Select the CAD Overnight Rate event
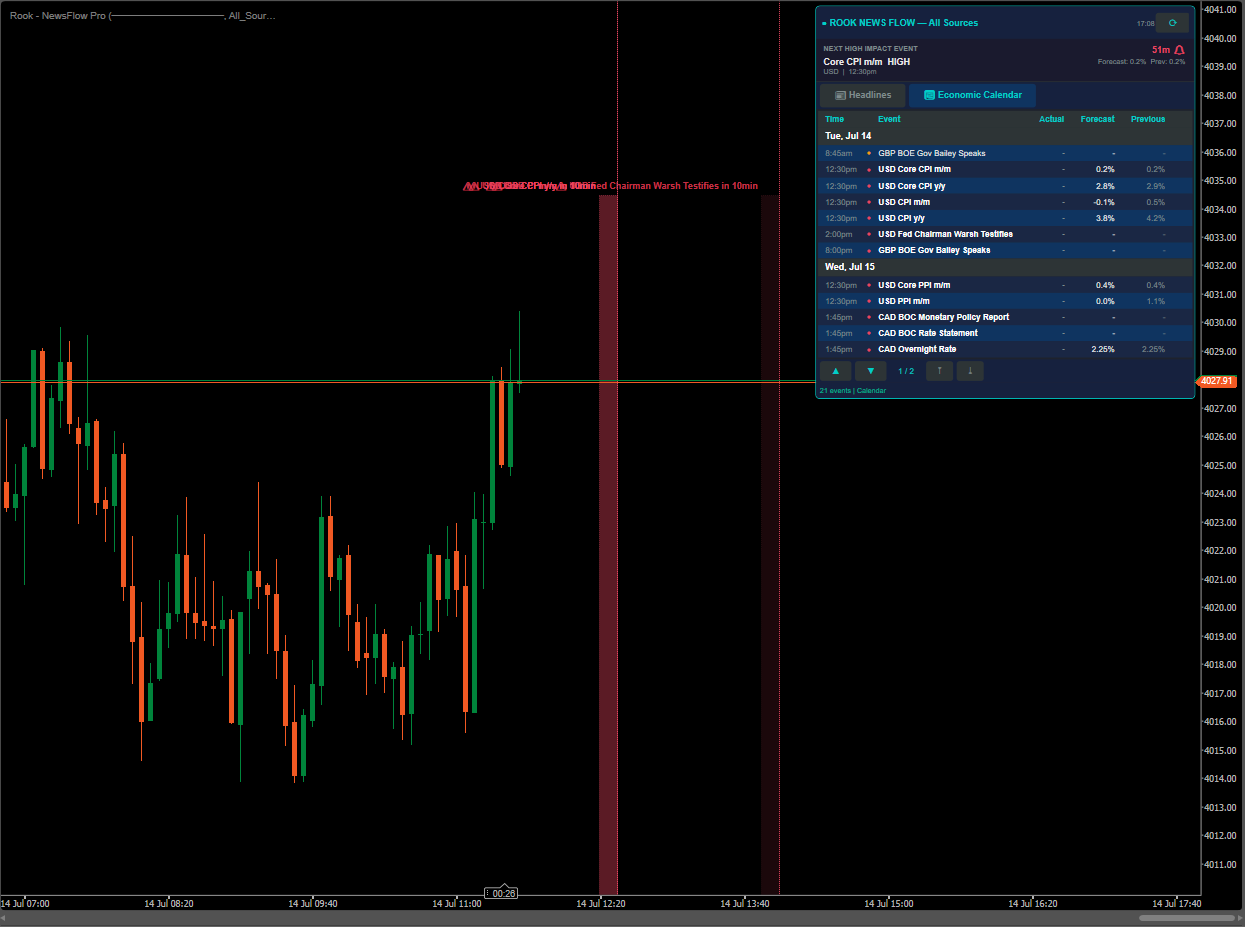The width and height of the screenshot is (1245, 927). (x=1005, y=349)
